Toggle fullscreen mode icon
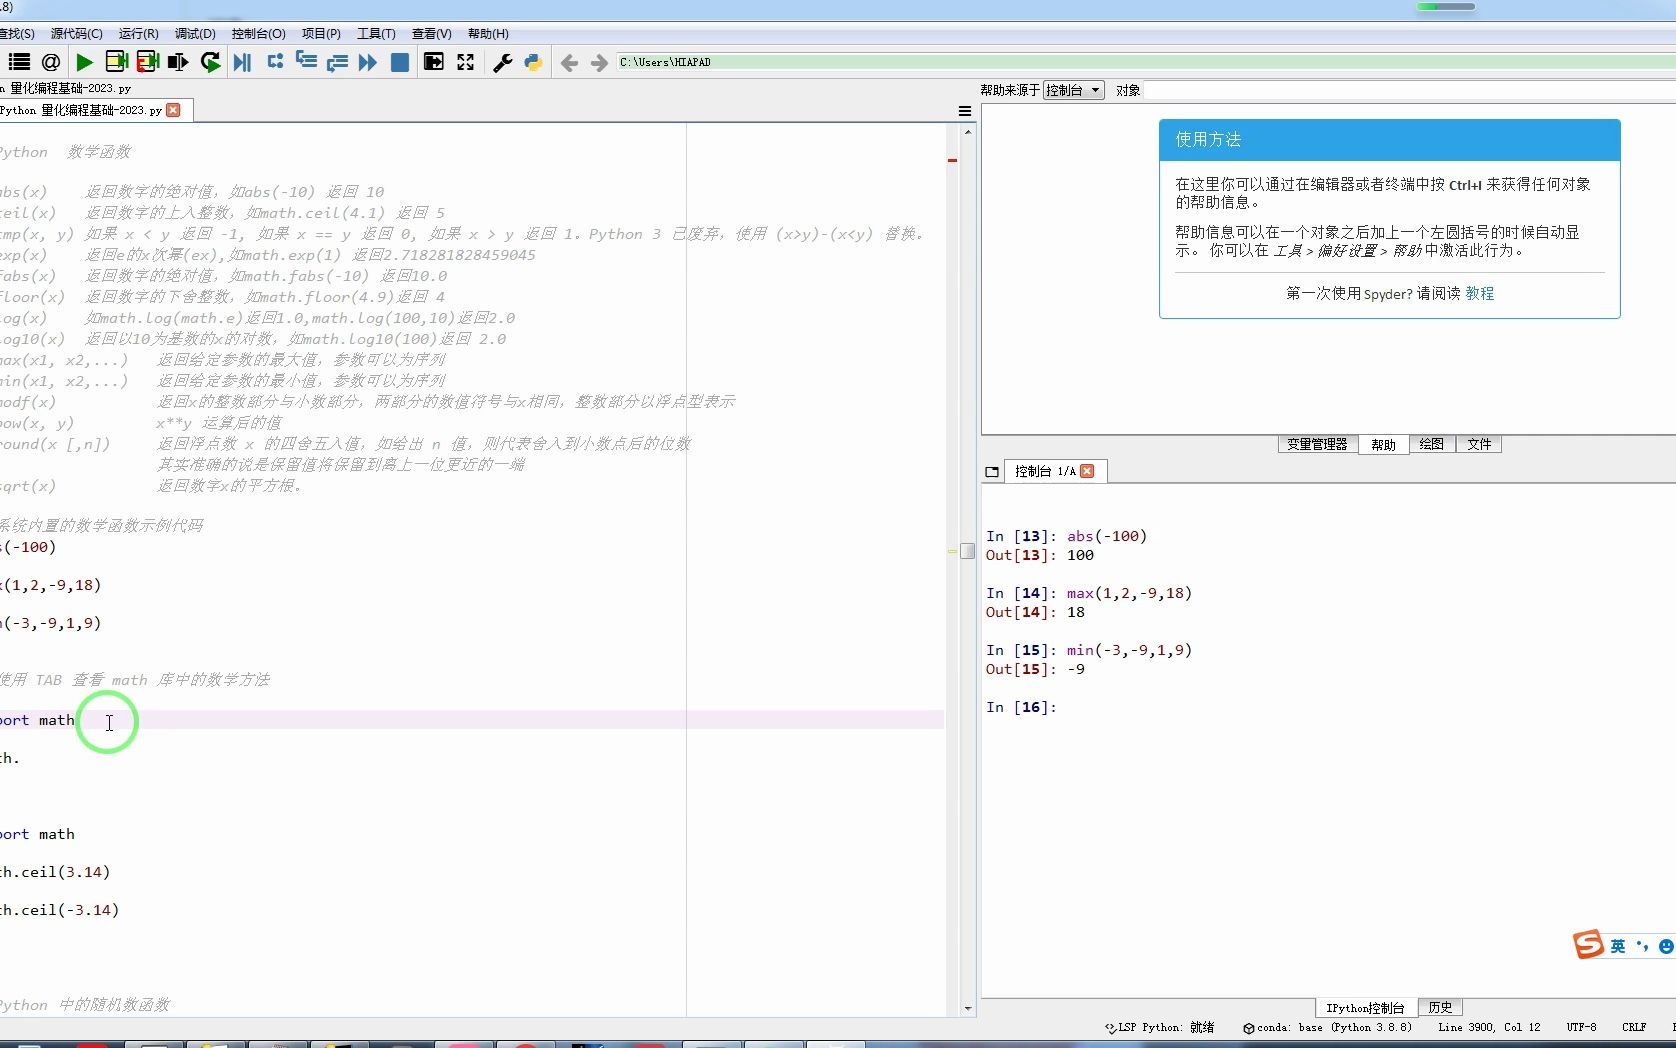 coord(466,62)
